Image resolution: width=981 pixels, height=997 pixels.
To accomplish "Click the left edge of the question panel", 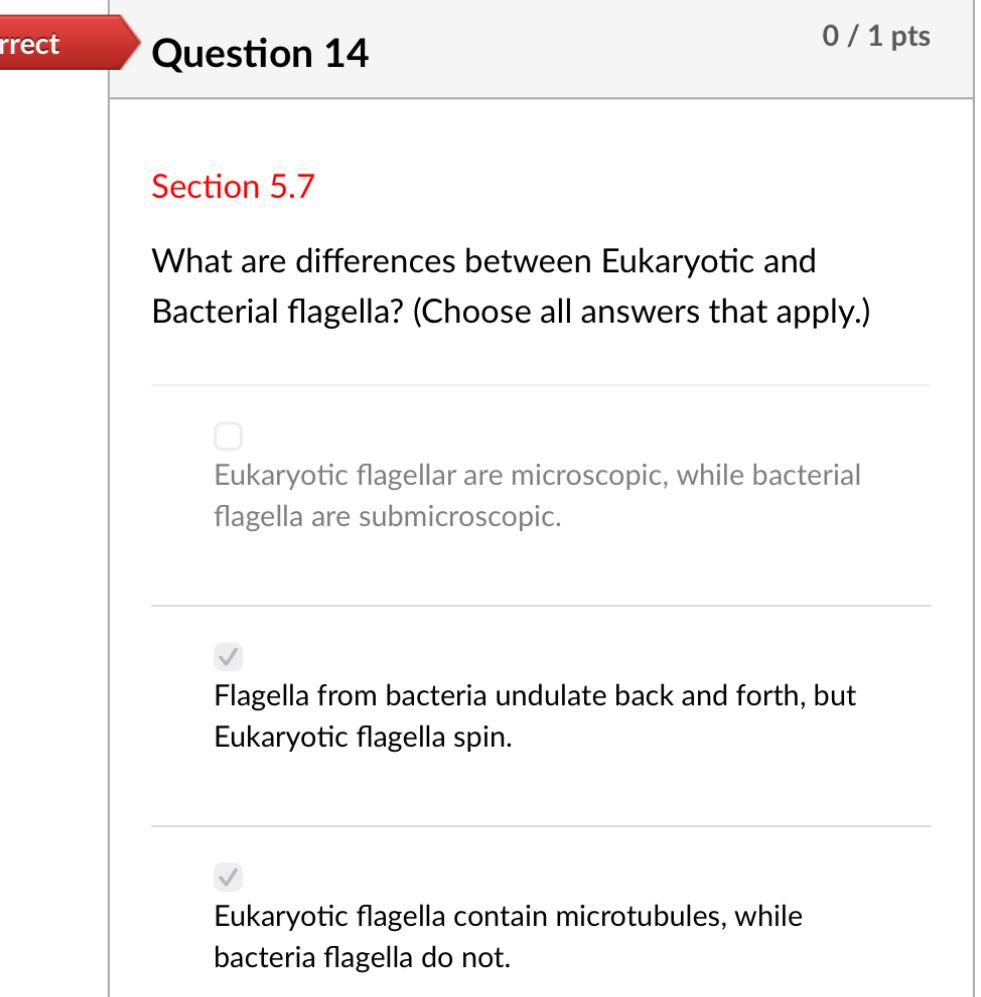I will [112, 500].
